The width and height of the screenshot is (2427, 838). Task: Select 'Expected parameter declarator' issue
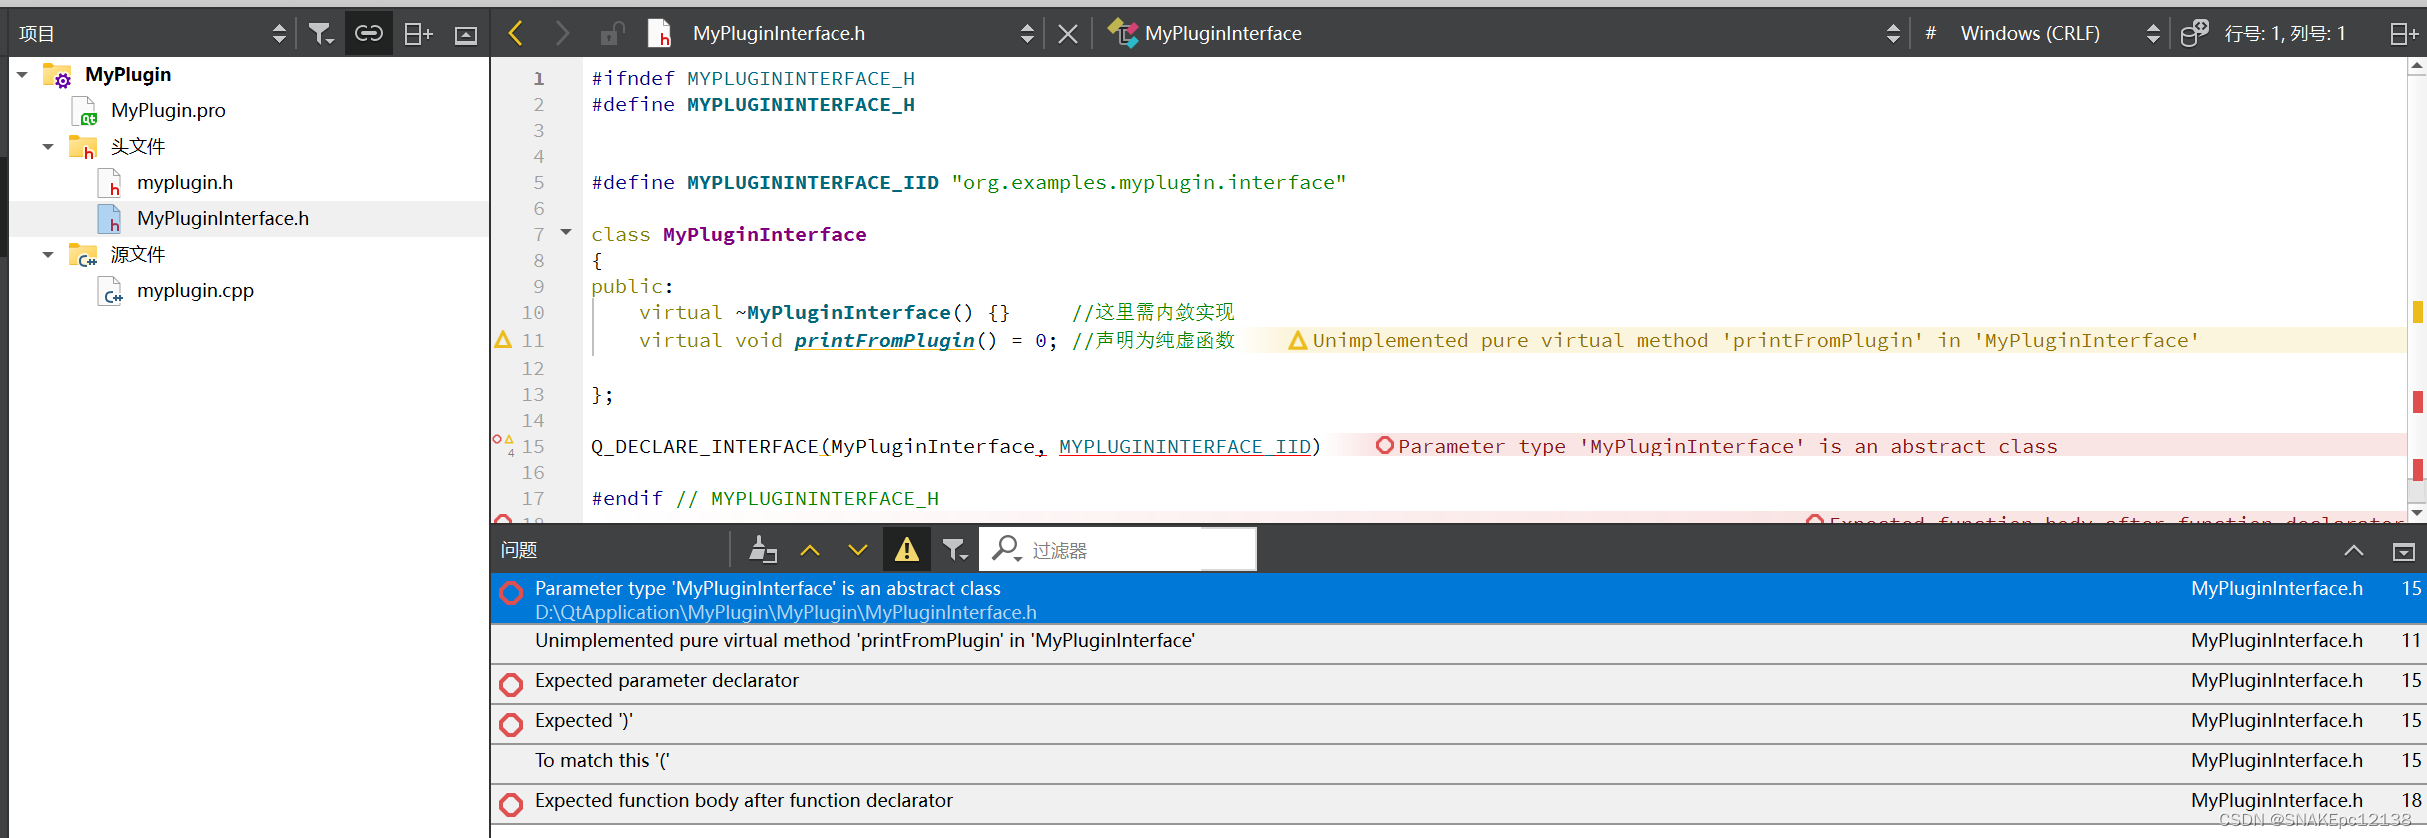click(1458, 682)
